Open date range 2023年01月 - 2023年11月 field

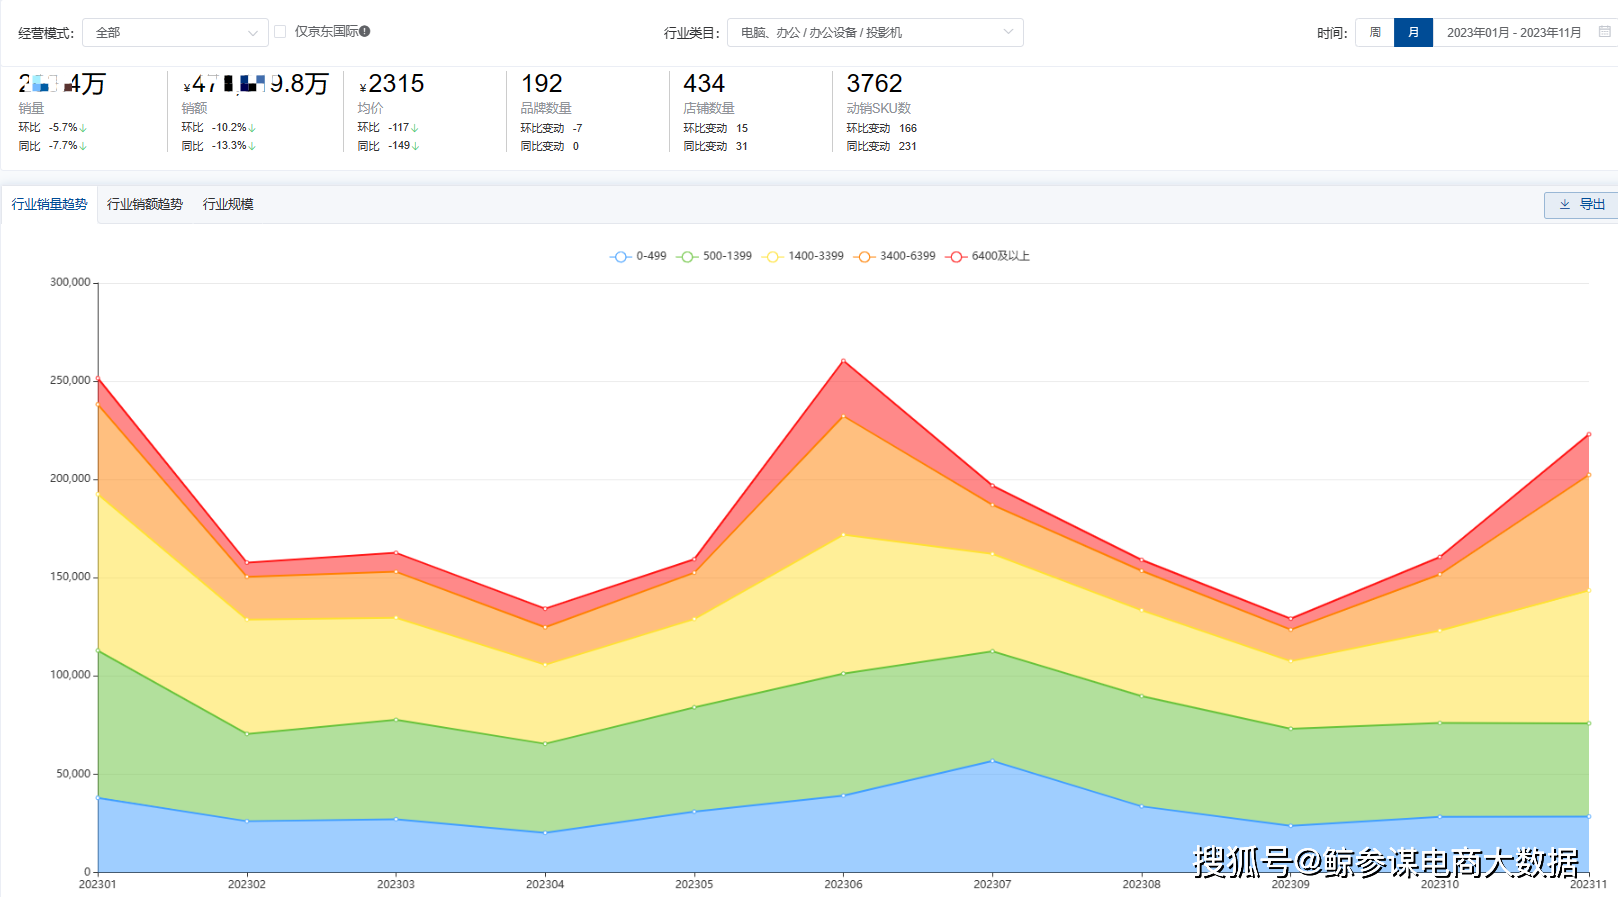click(x=1524, y=33)
